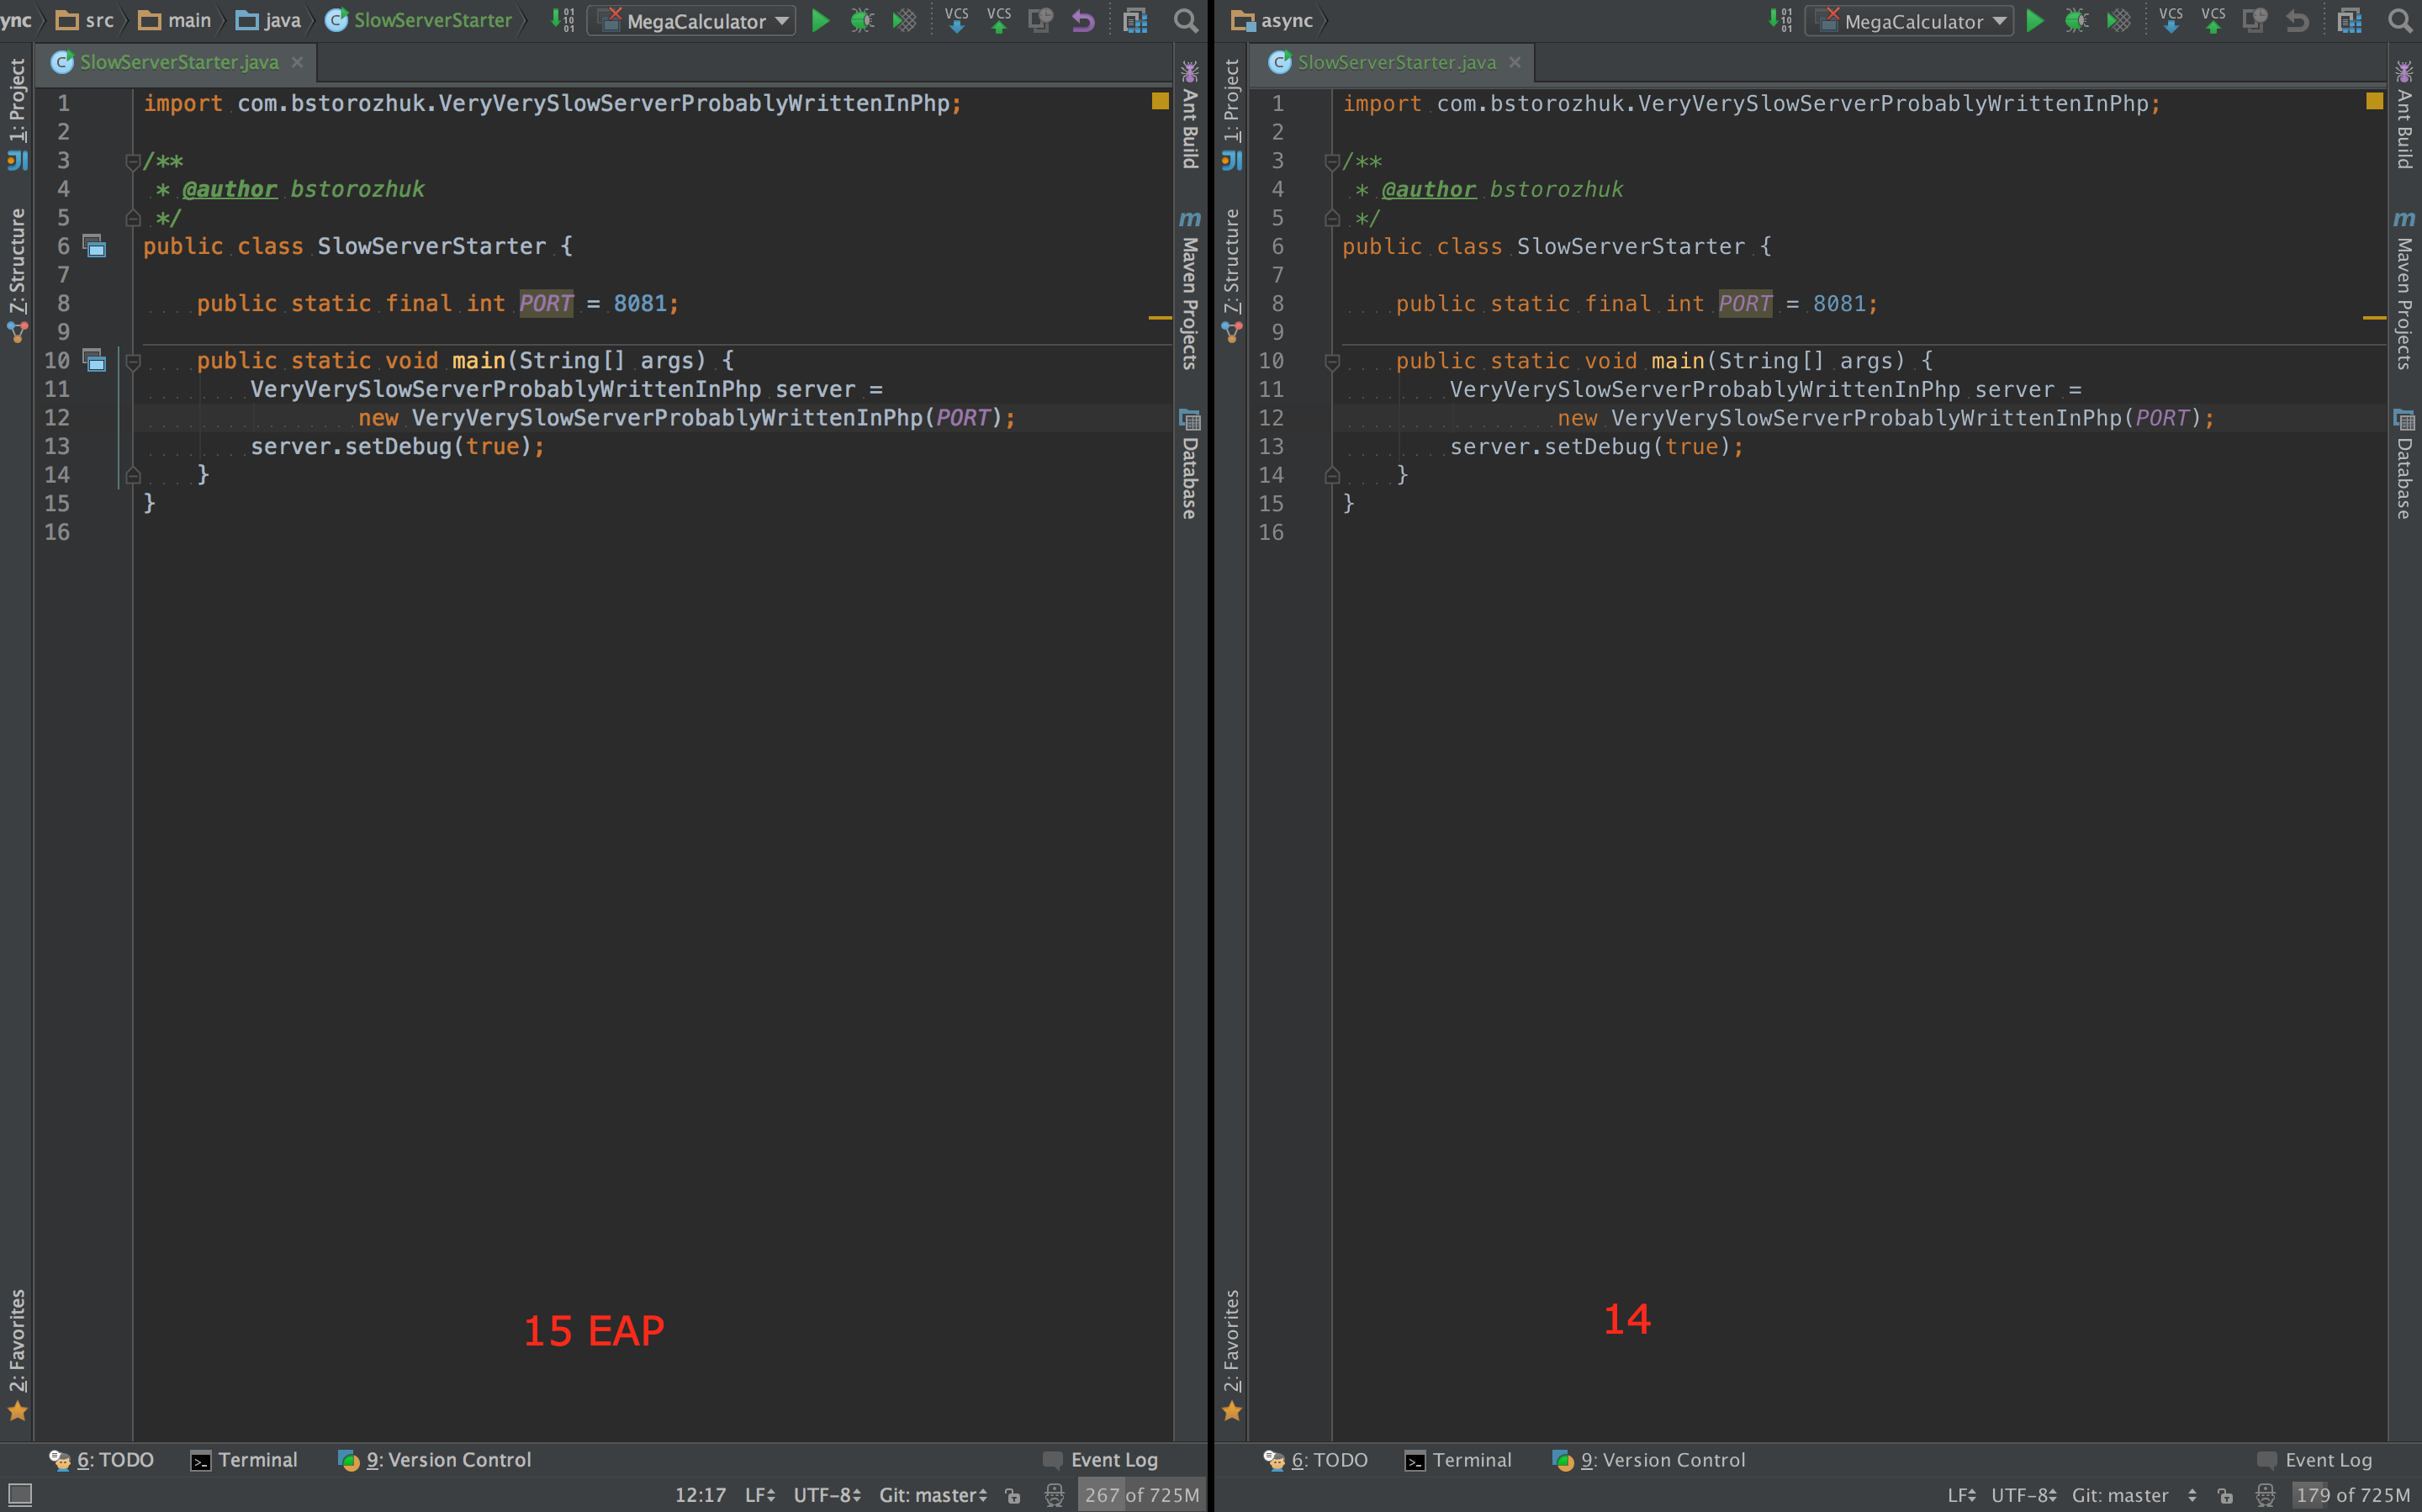Open Event Log in right window
2422x1512 pixels.
point(2315,1460)
